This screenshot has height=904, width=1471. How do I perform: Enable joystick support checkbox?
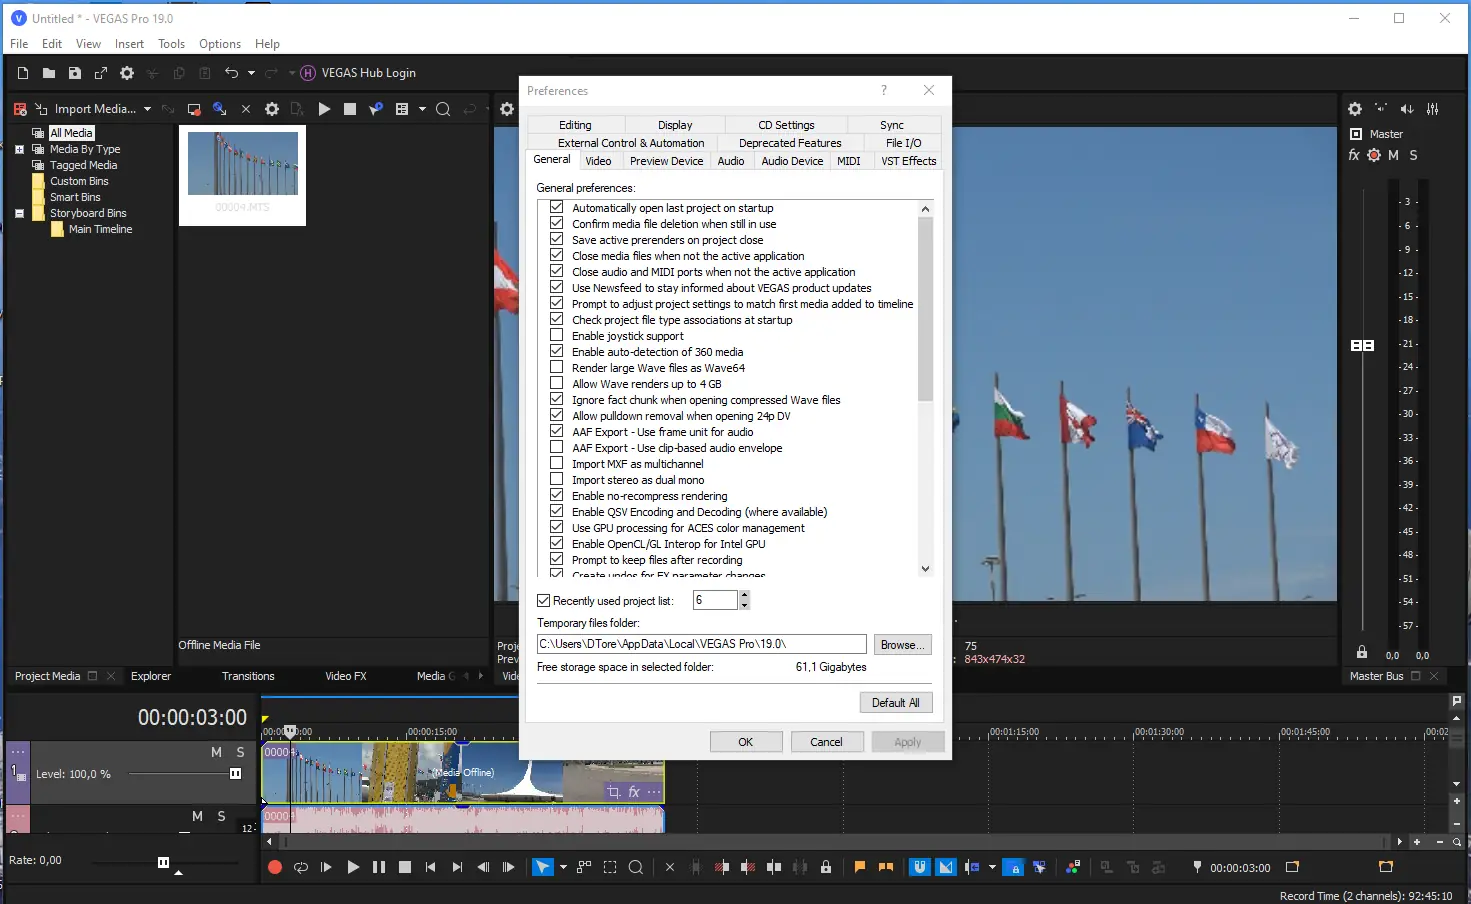click(557, 336)
